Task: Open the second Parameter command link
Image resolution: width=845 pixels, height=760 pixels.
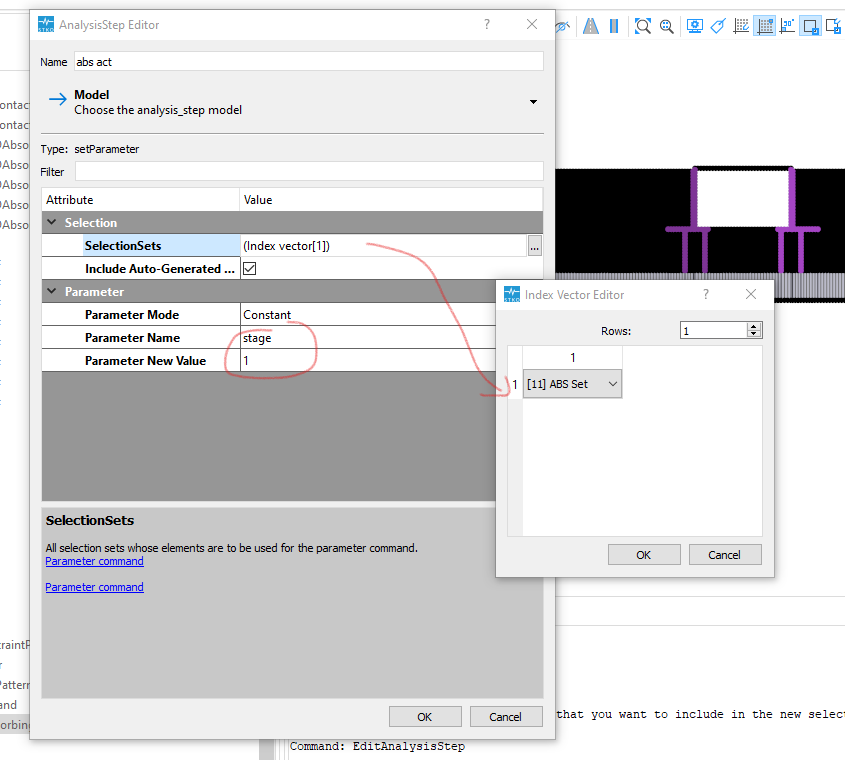Action: (x=94, y=587)
